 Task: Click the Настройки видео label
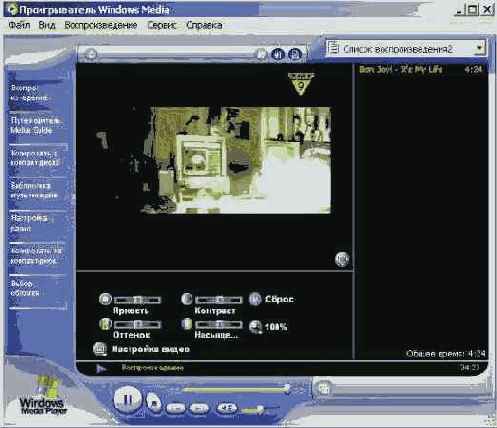tap(151, 349)
